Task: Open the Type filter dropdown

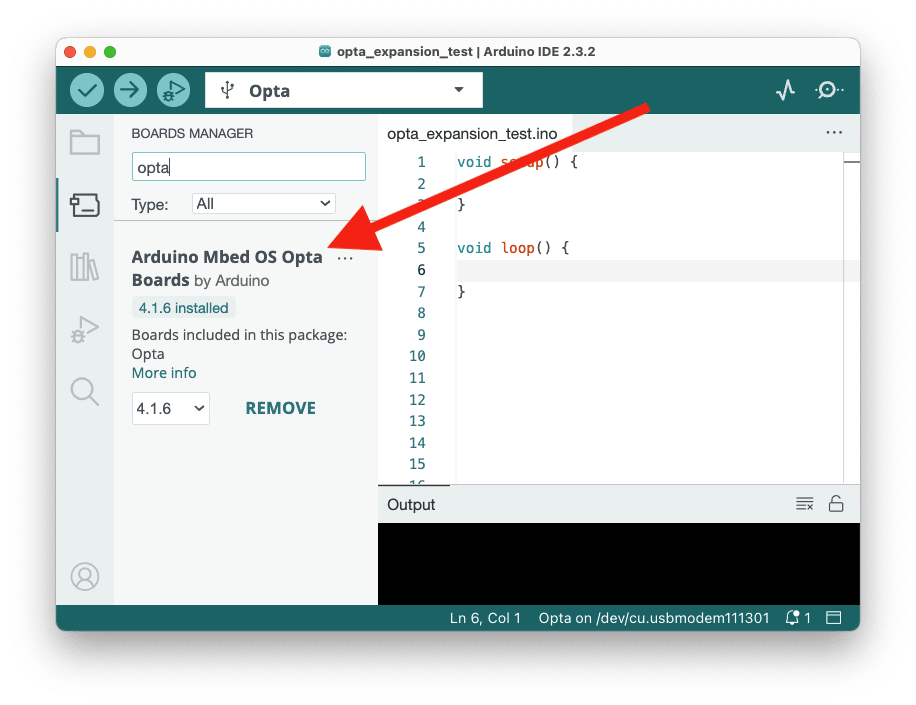Action: (263, 204)
